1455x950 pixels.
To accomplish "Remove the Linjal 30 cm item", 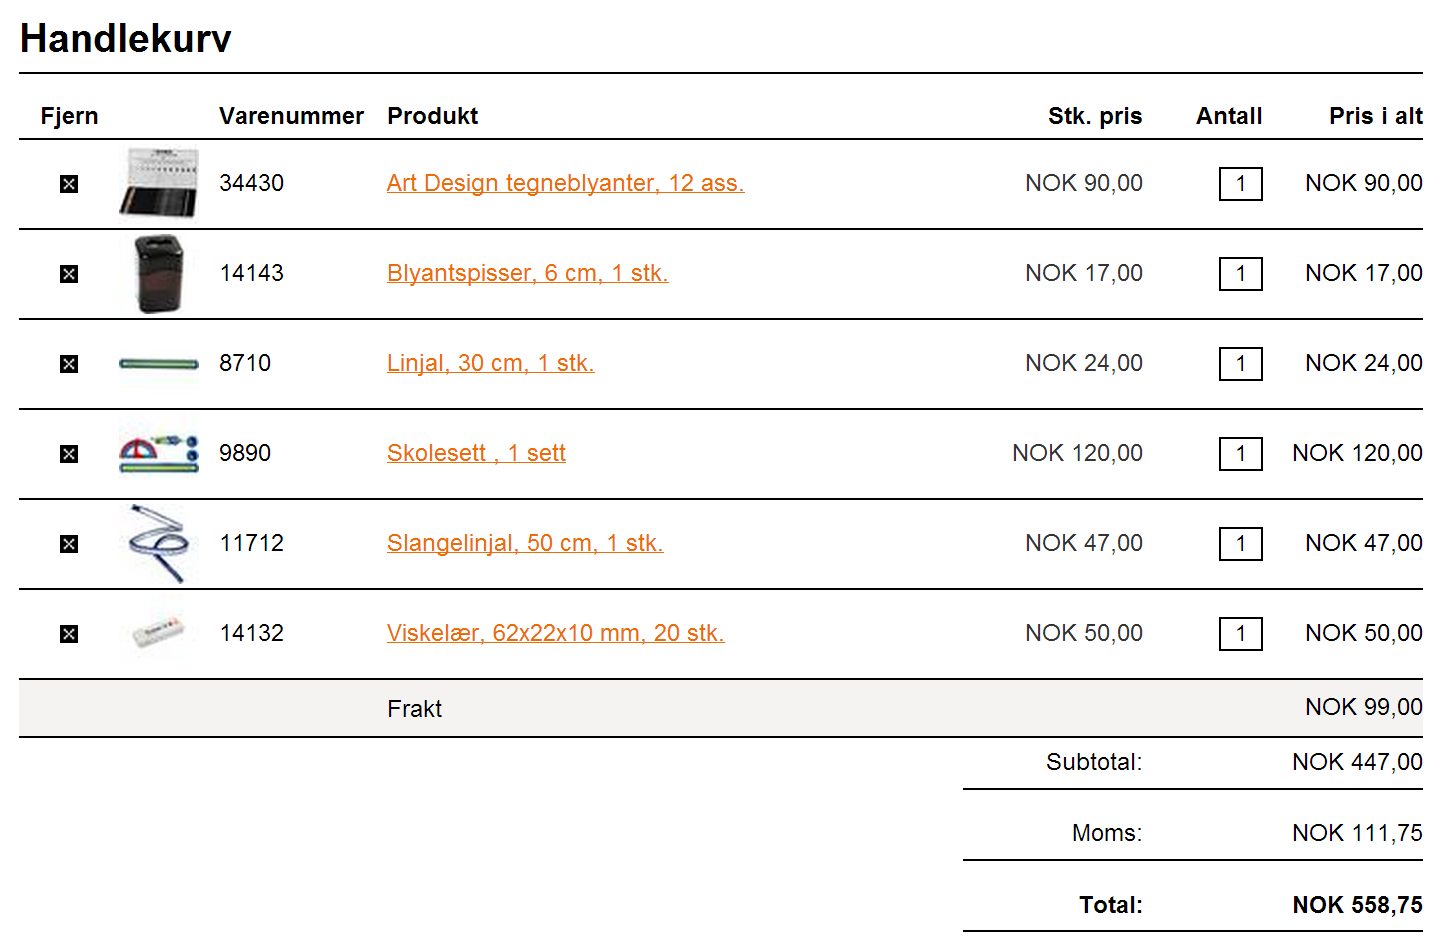I will click(69, 364).
